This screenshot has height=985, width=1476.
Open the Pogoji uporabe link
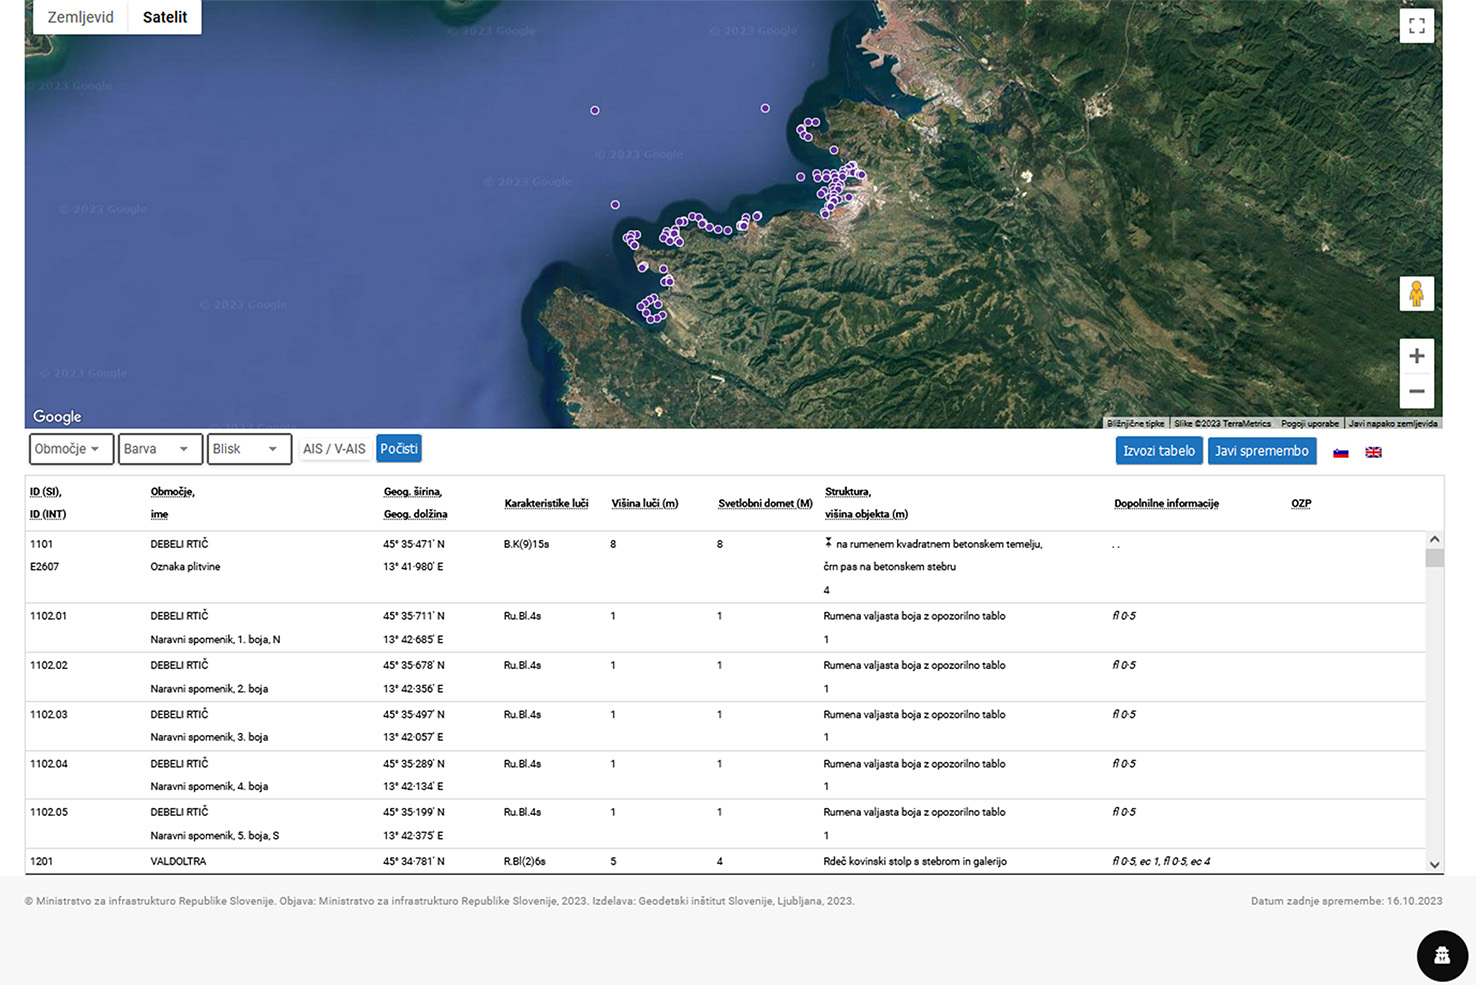point(1309,424)
